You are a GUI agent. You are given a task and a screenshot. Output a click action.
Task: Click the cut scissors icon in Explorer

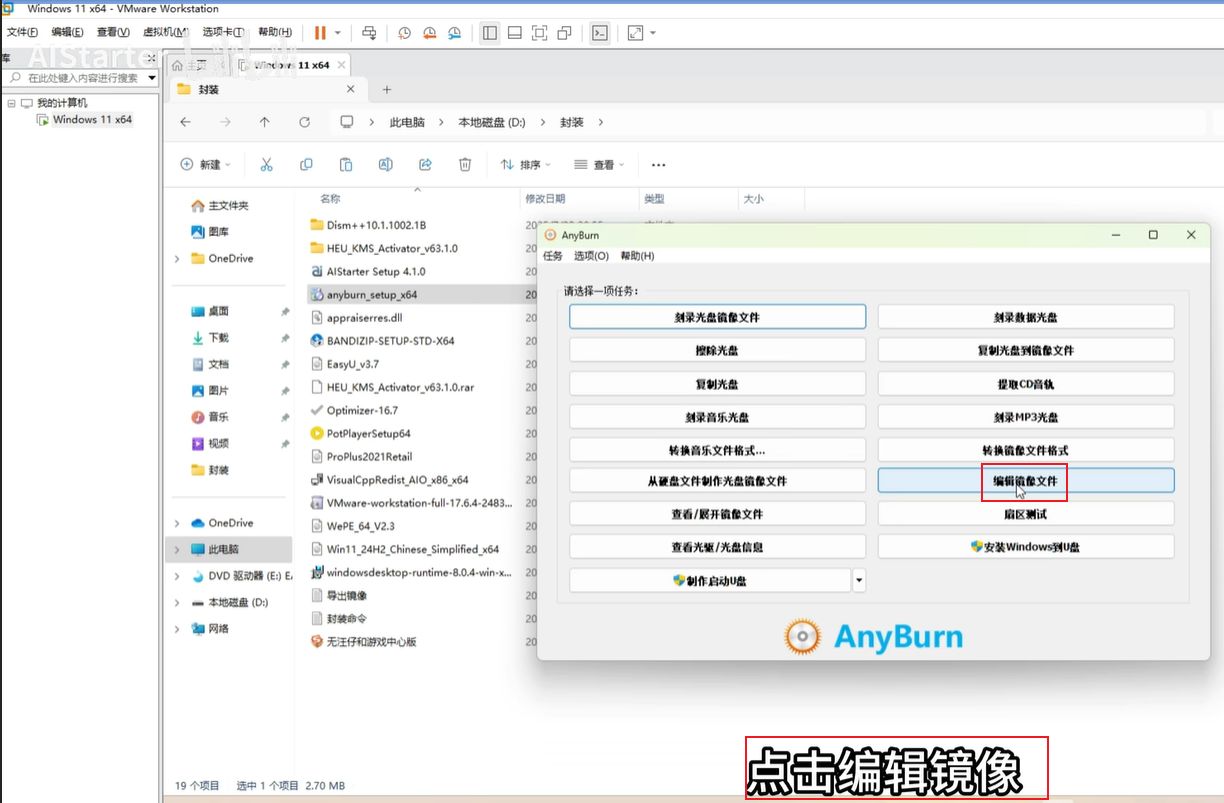pos(266,165)
